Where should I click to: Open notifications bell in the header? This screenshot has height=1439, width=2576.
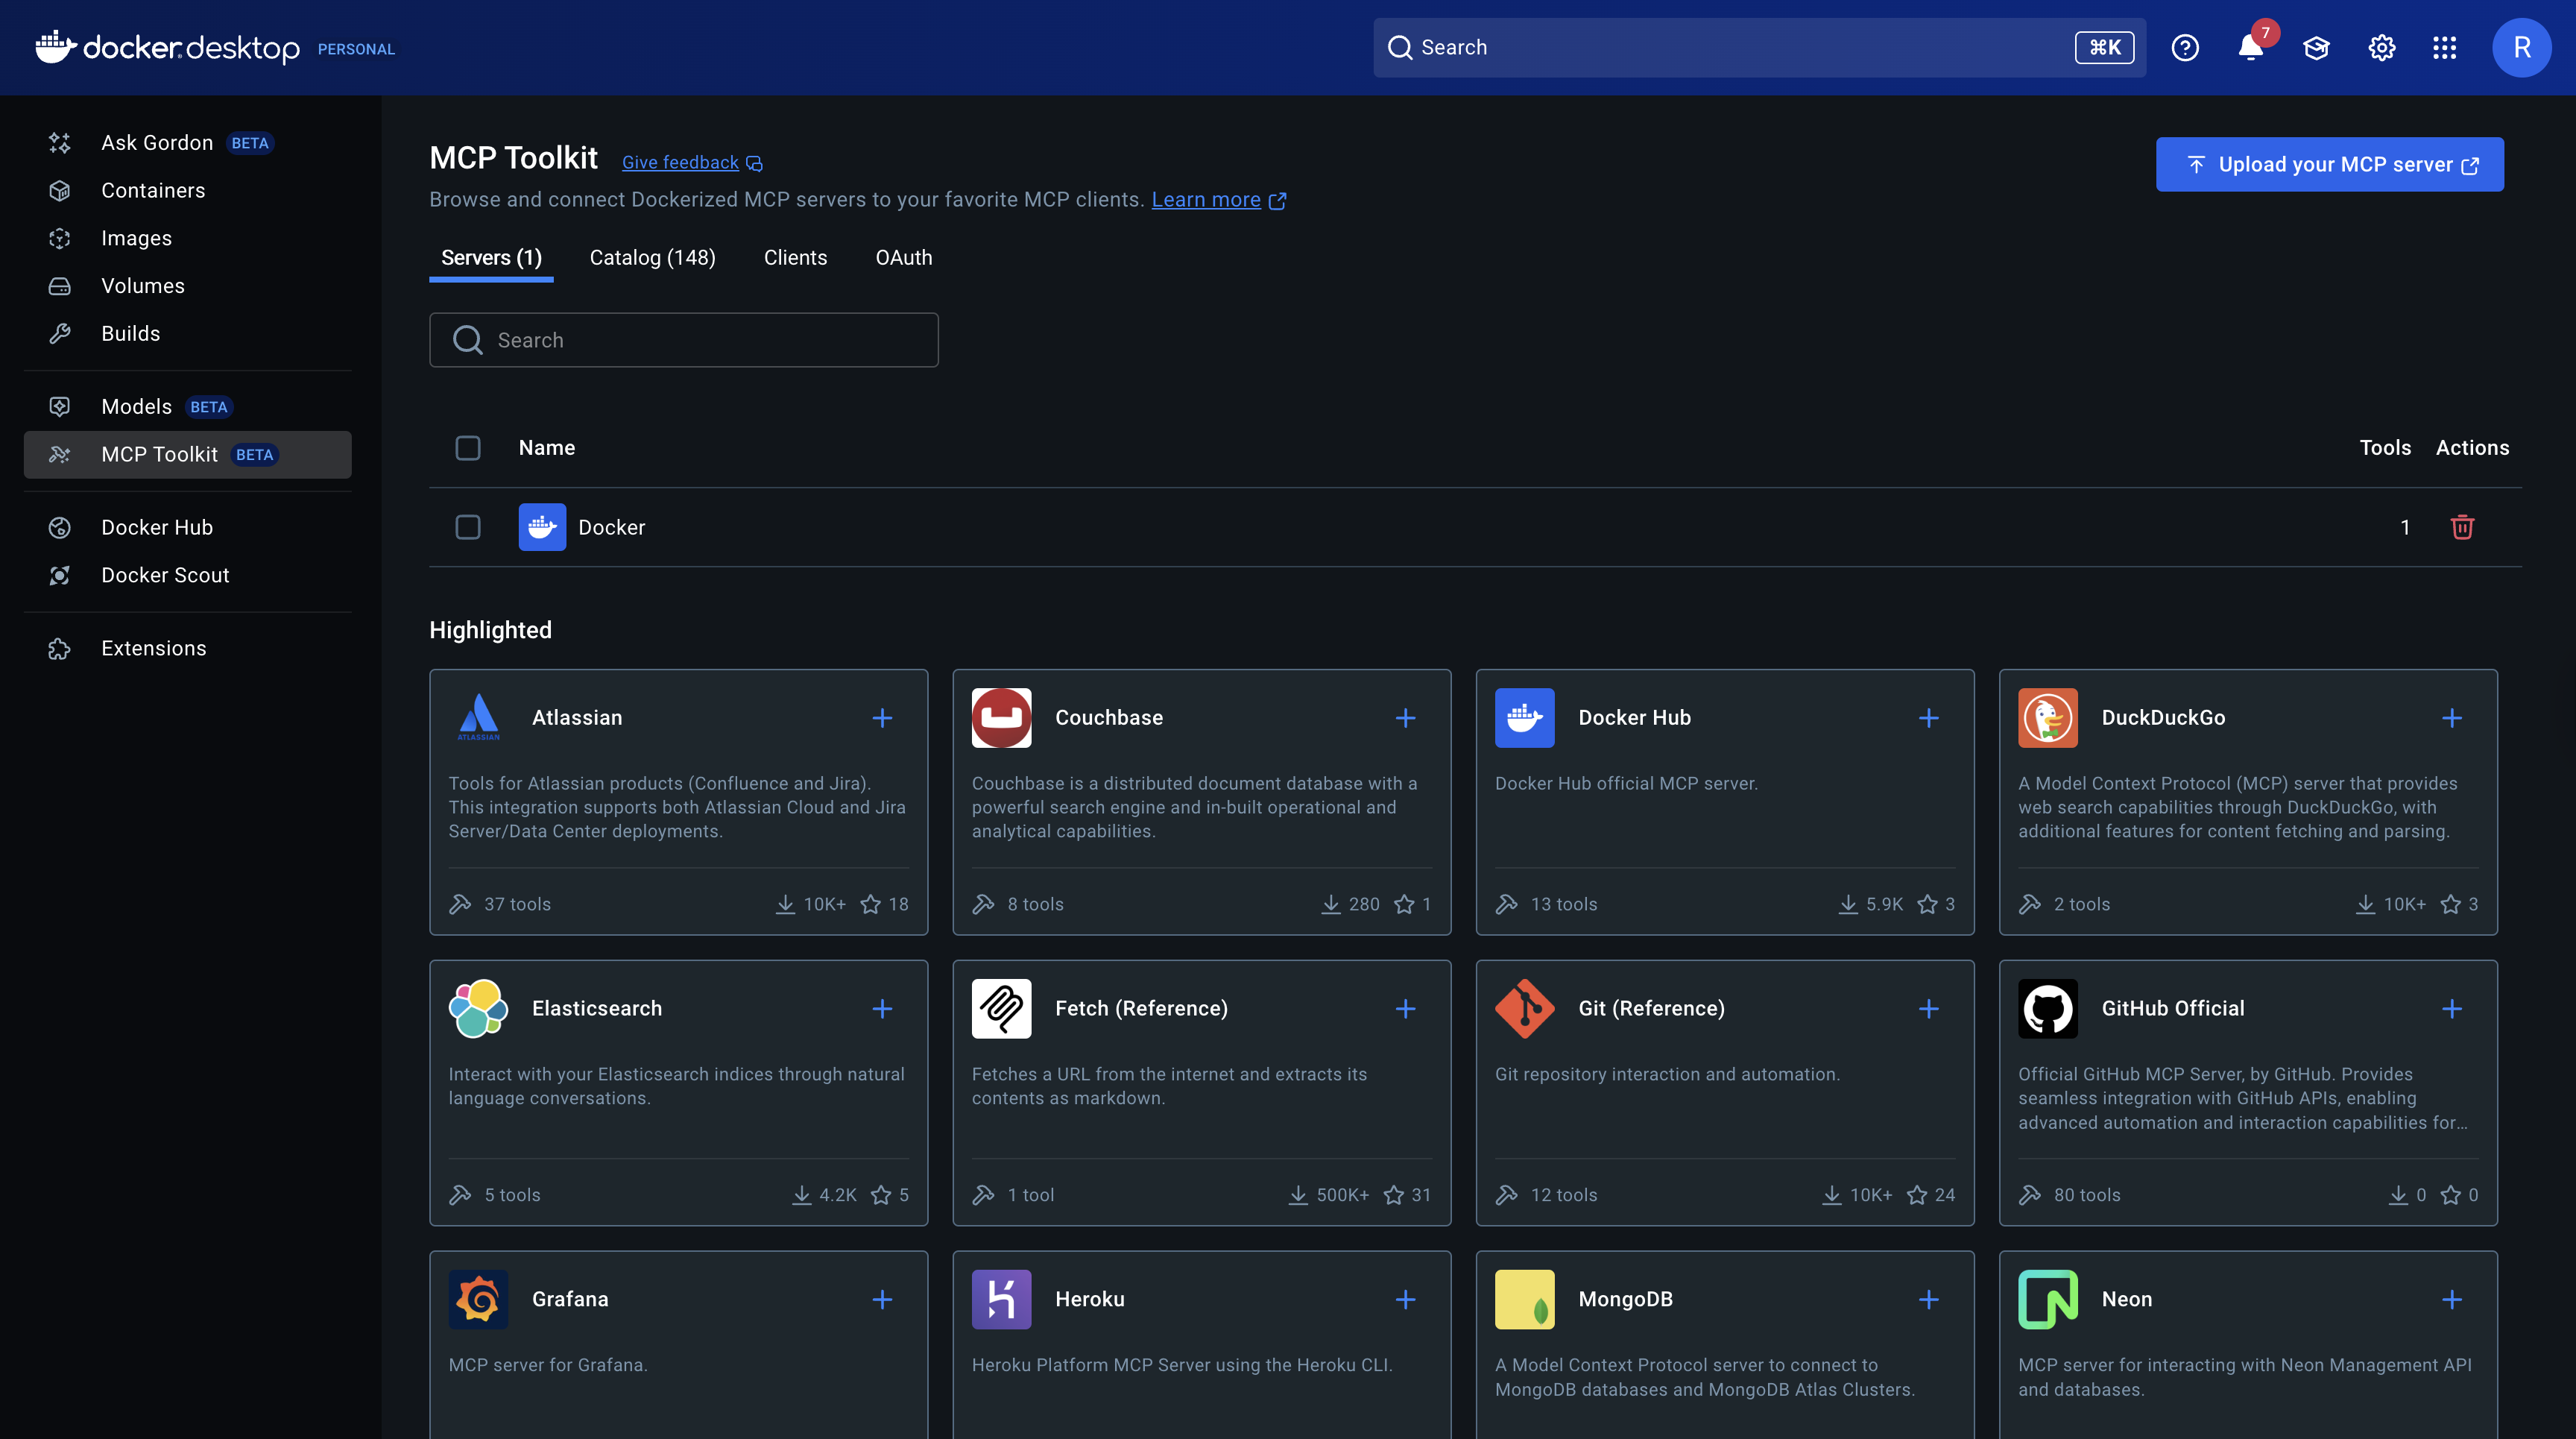pyautogui.click(x=2249, y=47)
